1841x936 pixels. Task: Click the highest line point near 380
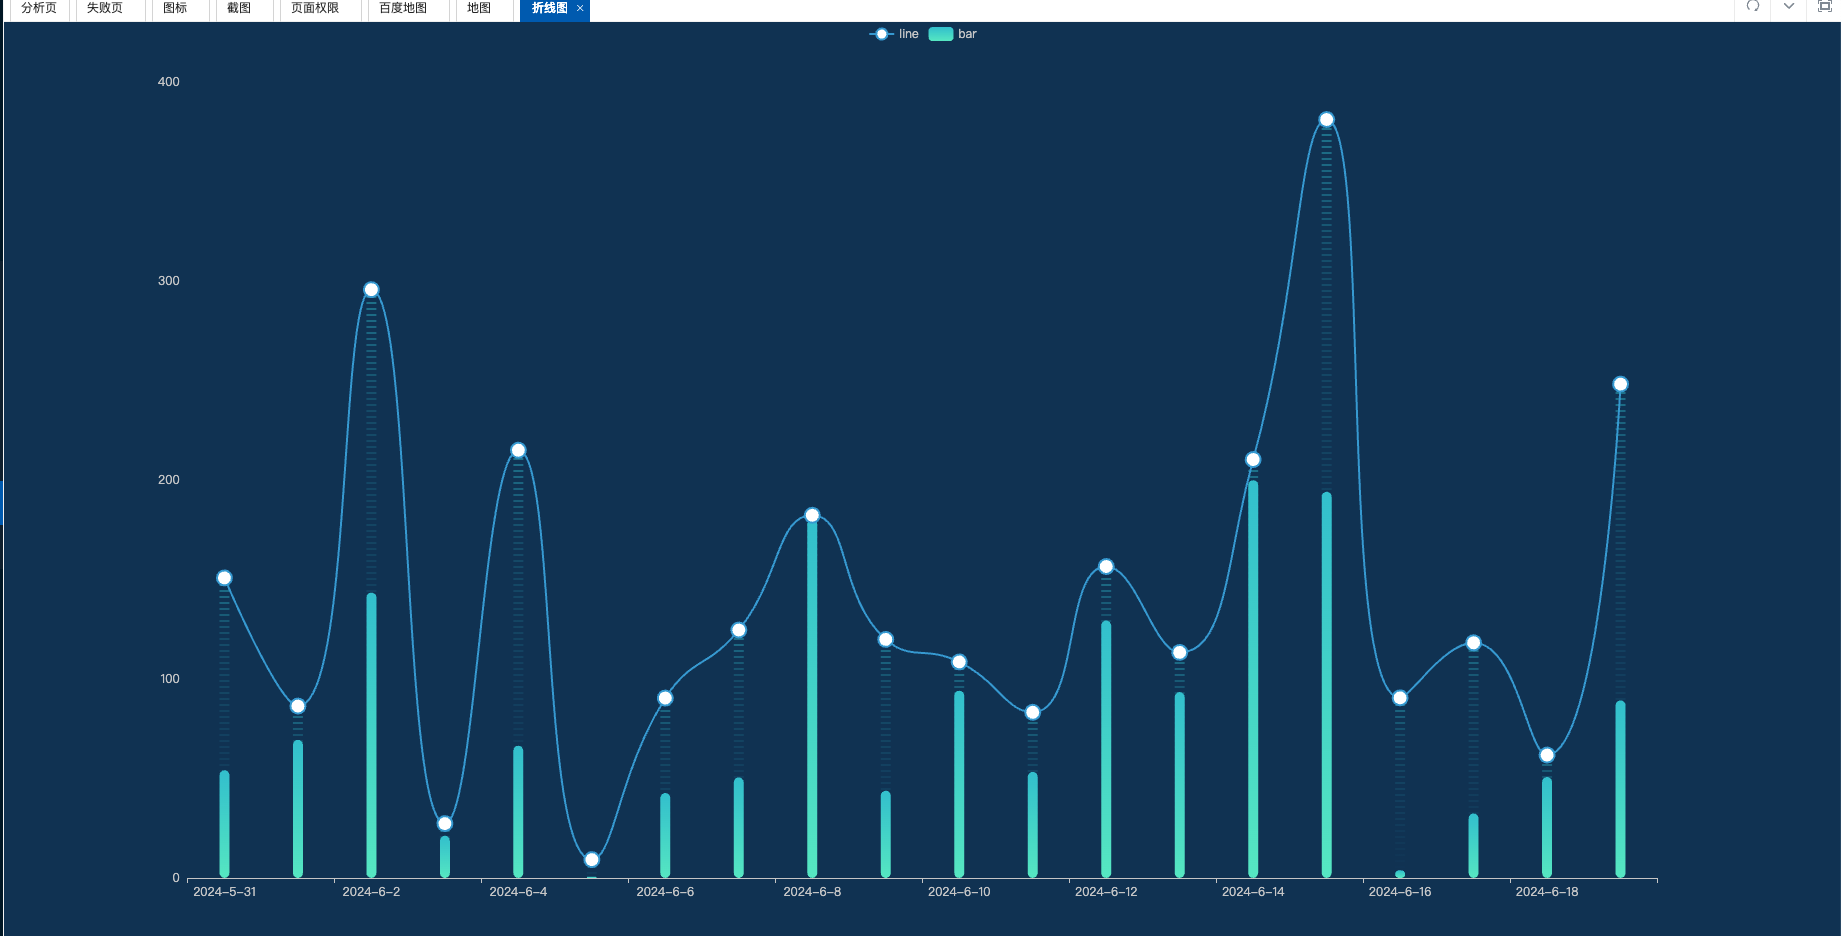coord(1326,120)
